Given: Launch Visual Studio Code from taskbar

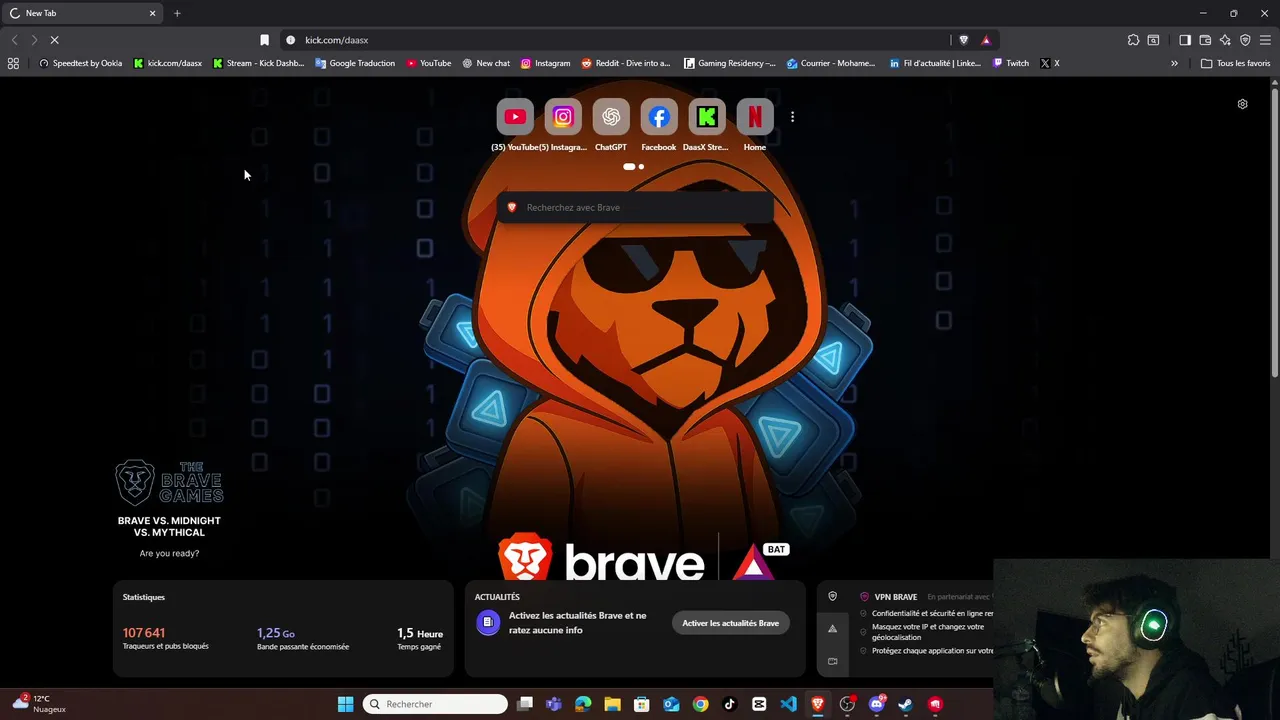Looking at the screenshot, I should 788,704.
